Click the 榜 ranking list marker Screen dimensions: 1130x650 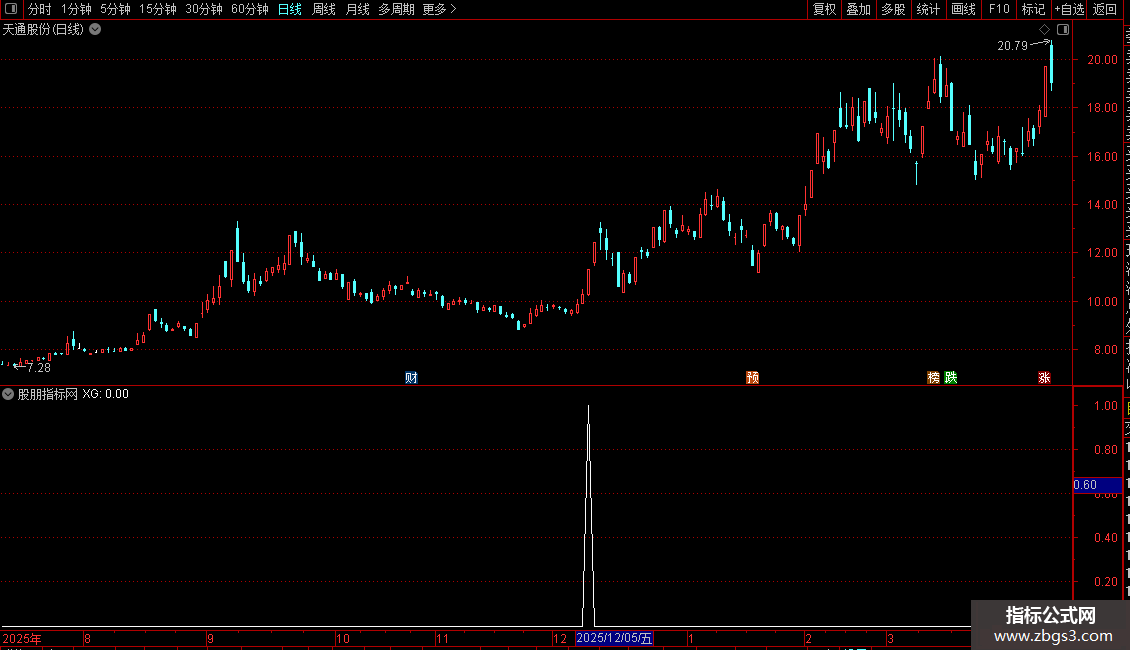click(x=933, y=378)
